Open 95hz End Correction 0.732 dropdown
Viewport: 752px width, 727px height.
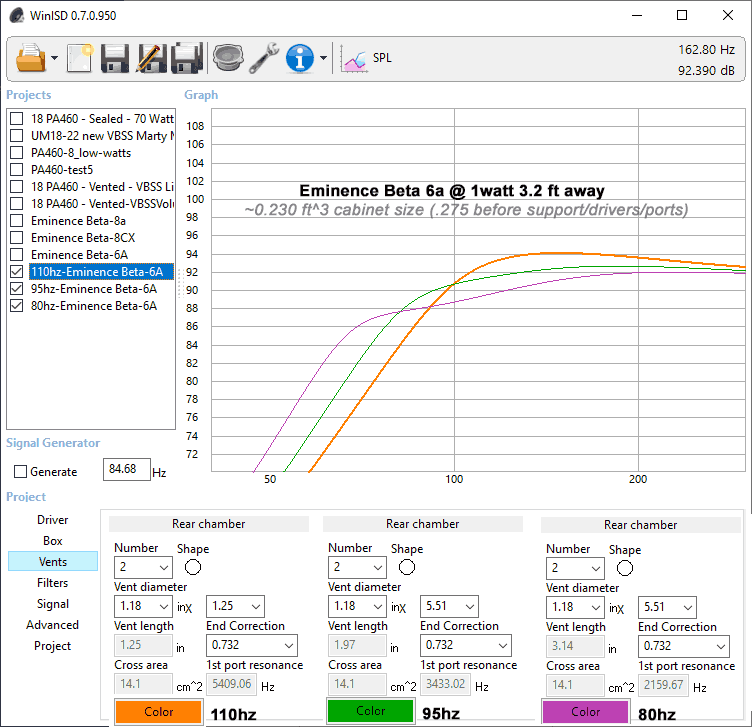(466, 645)
